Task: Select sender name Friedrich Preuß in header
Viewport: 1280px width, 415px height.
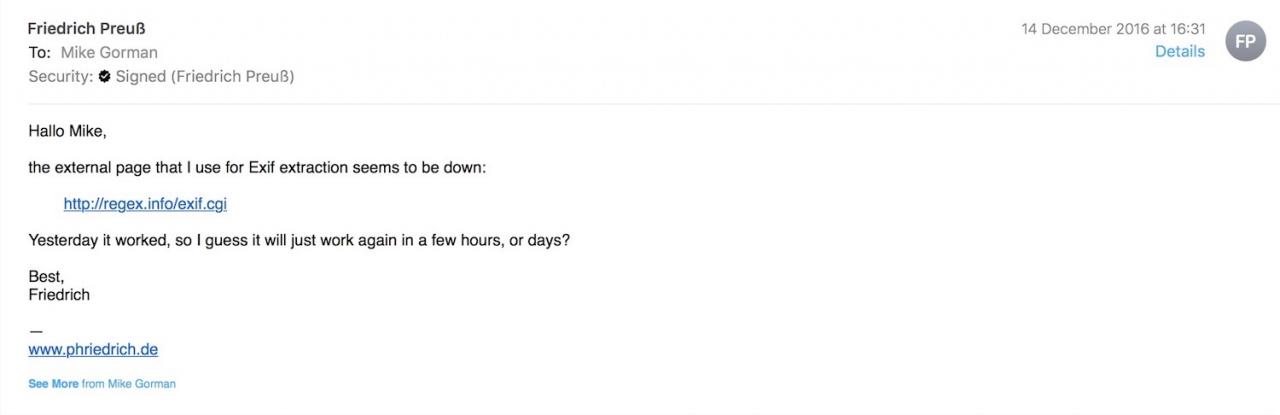Action: (86, 28)
